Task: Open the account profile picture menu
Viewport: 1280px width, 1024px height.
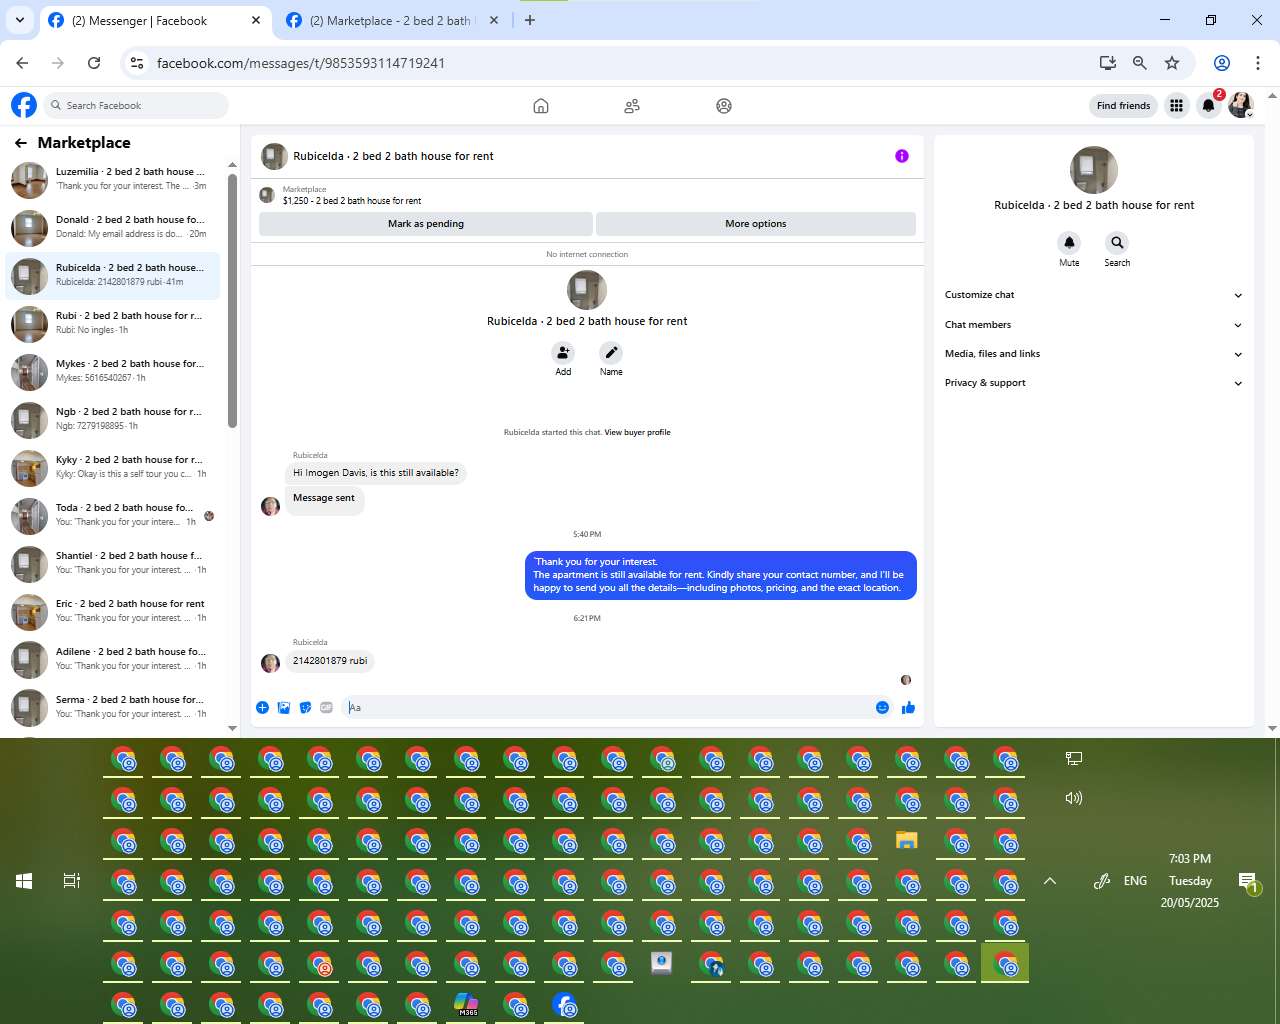Action: tap(1241, 105)
